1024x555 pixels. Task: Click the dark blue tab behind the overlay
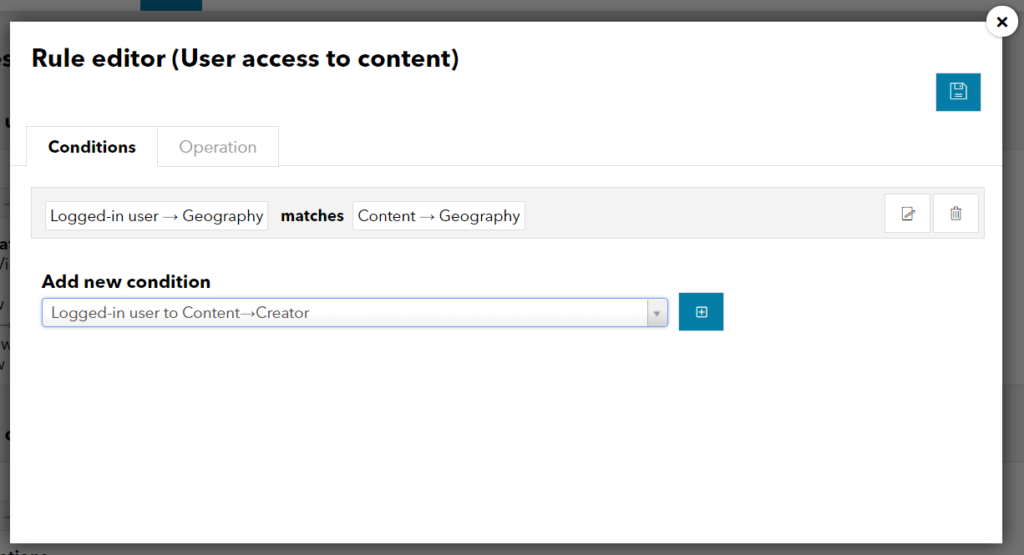171,5
